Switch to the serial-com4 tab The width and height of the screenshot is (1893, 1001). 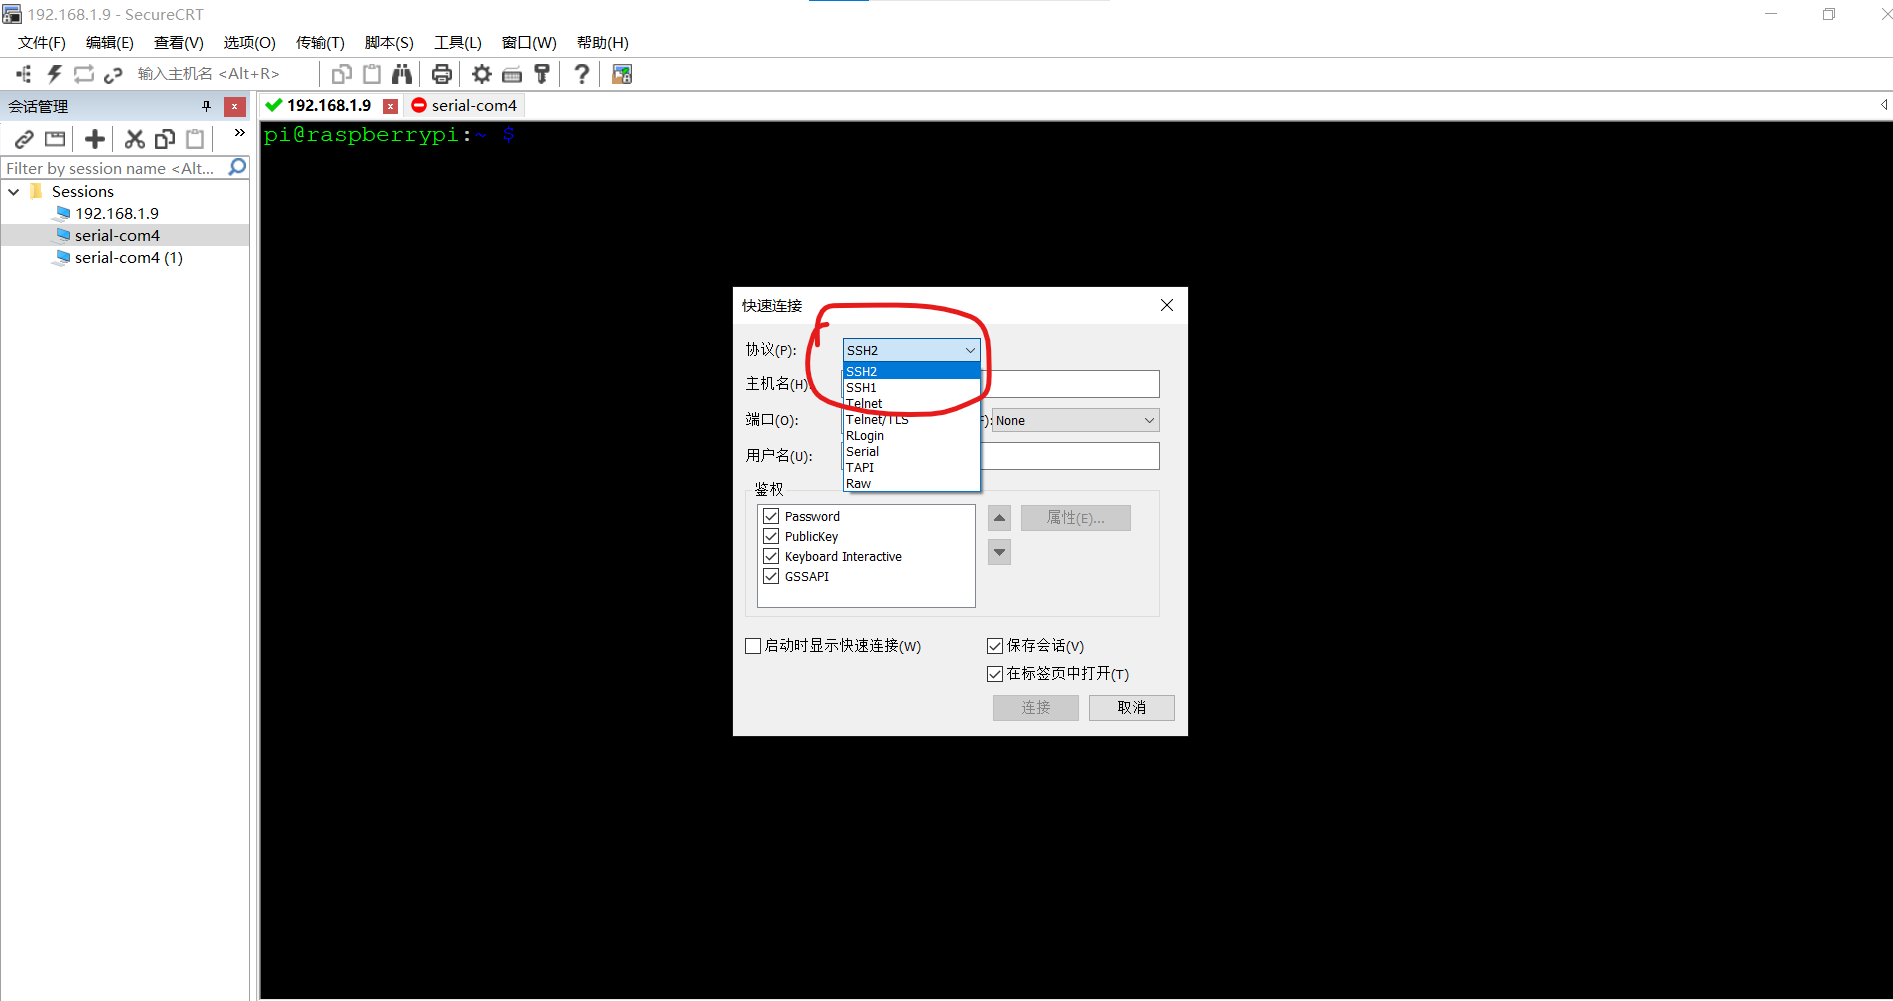point(465,105)
